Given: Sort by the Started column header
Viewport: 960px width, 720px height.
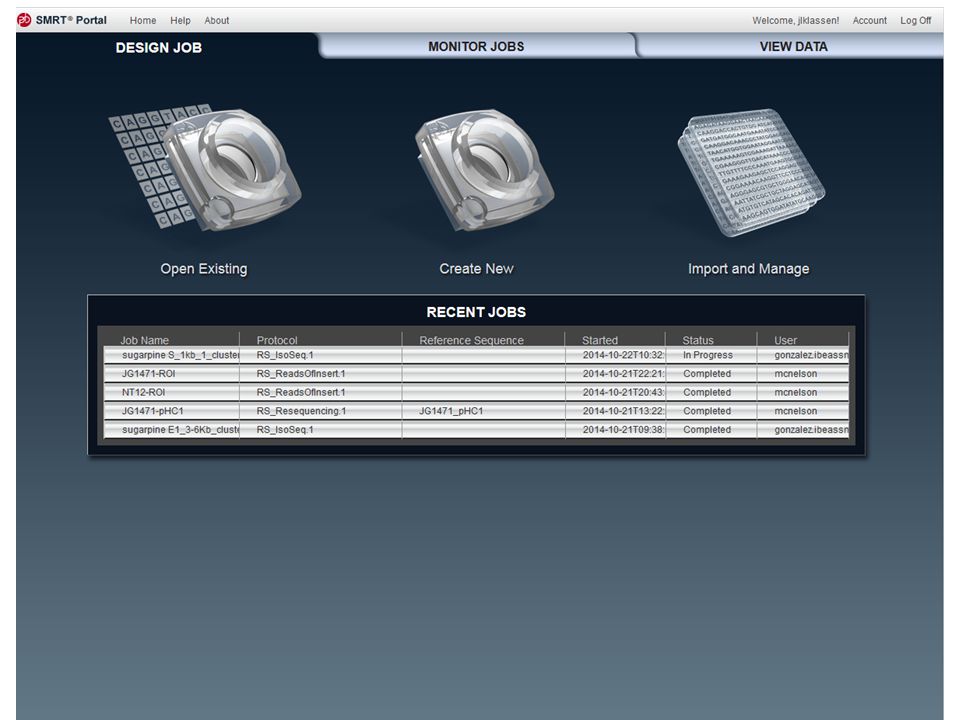Looking at the screenshot, I should [x=600, y=340].
